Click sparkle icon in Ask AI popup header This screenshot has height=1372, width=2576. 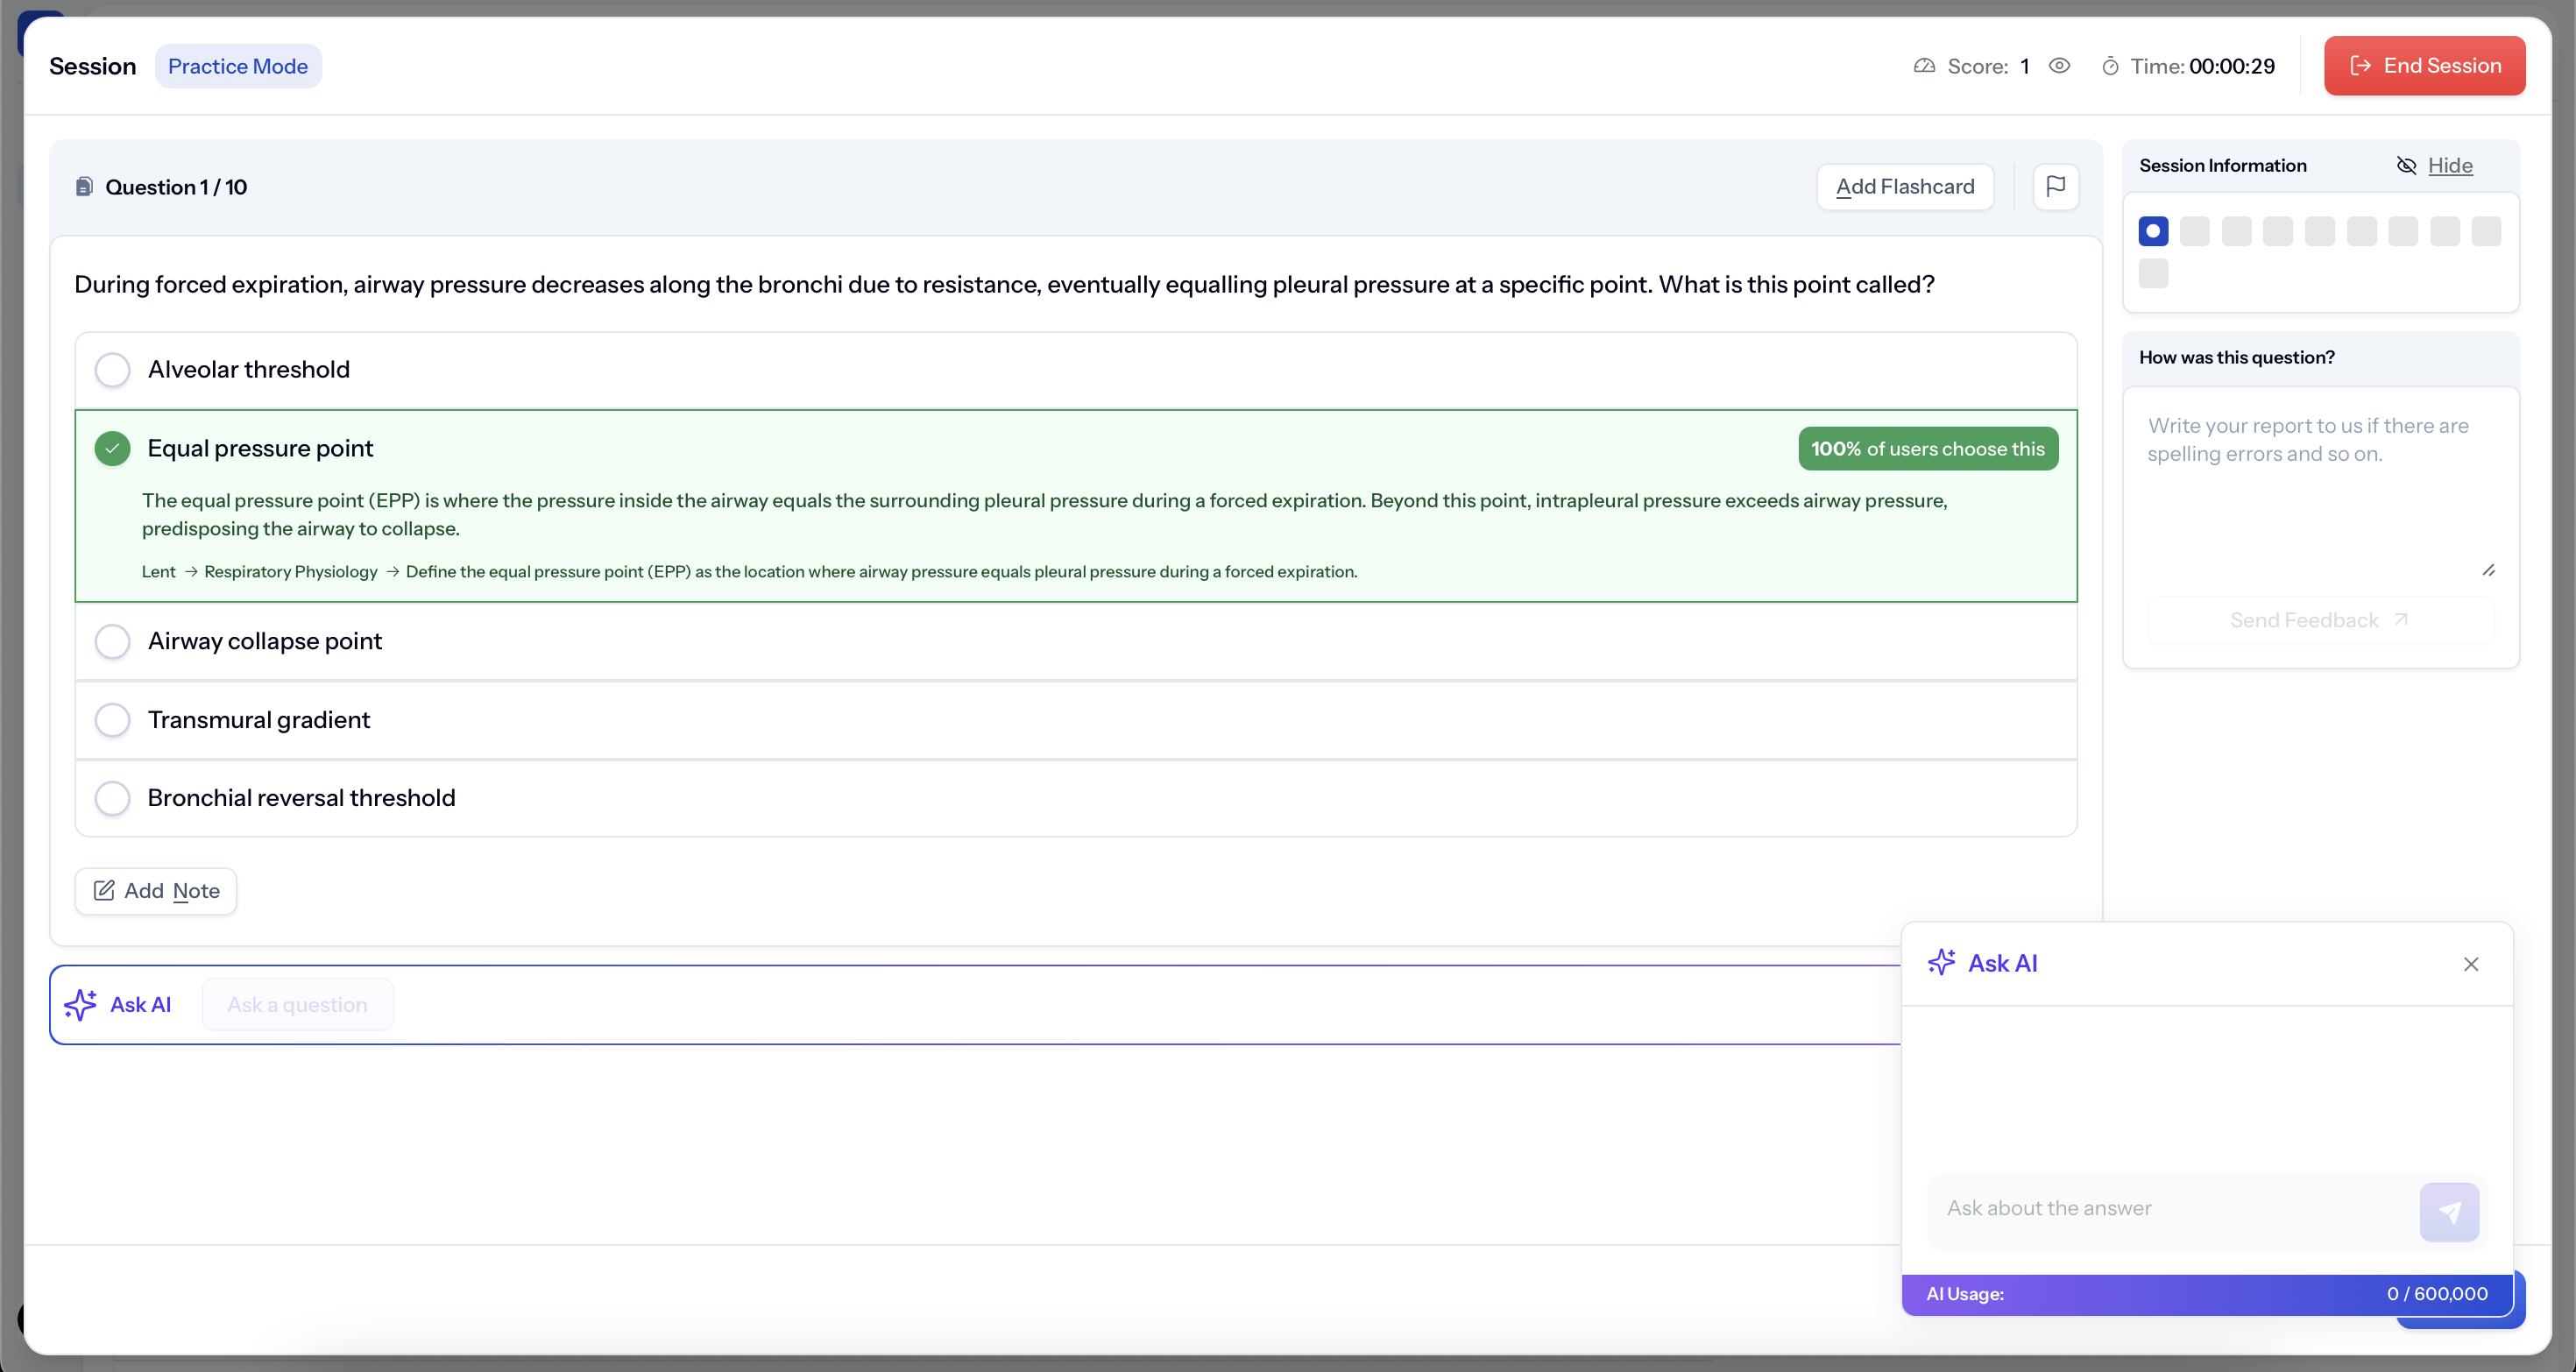[1941, 962]
